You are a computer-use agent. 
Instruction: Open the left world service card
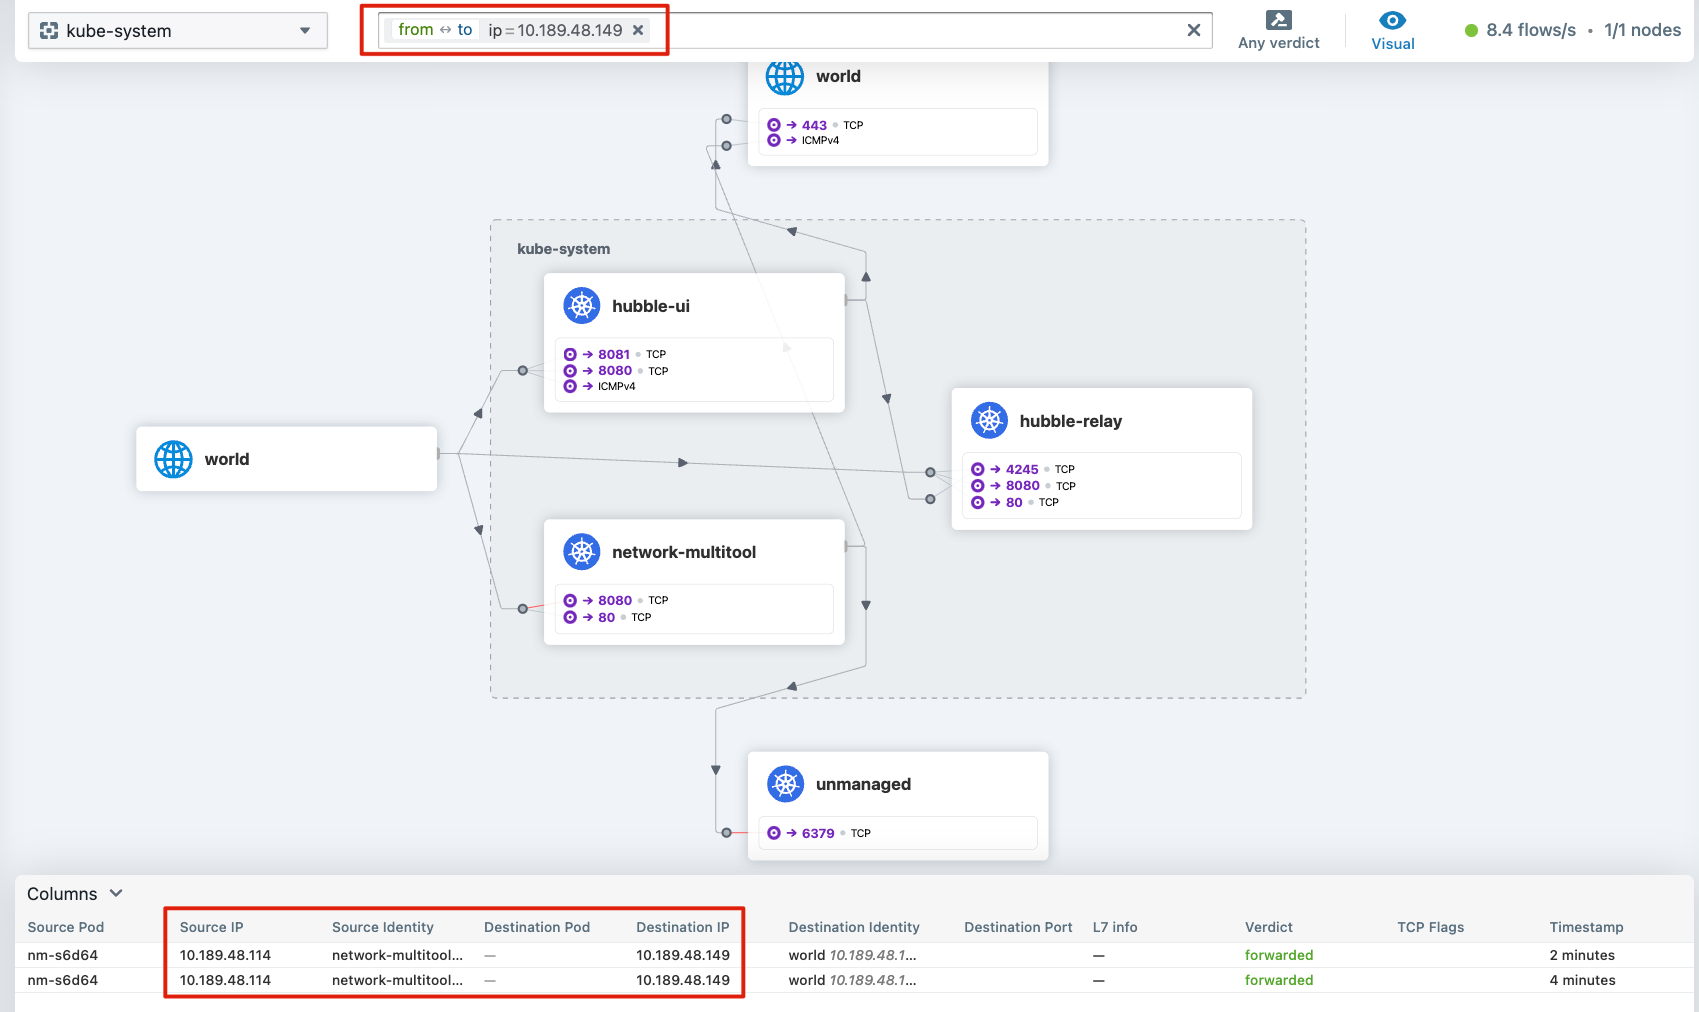[x=286, y=459]
